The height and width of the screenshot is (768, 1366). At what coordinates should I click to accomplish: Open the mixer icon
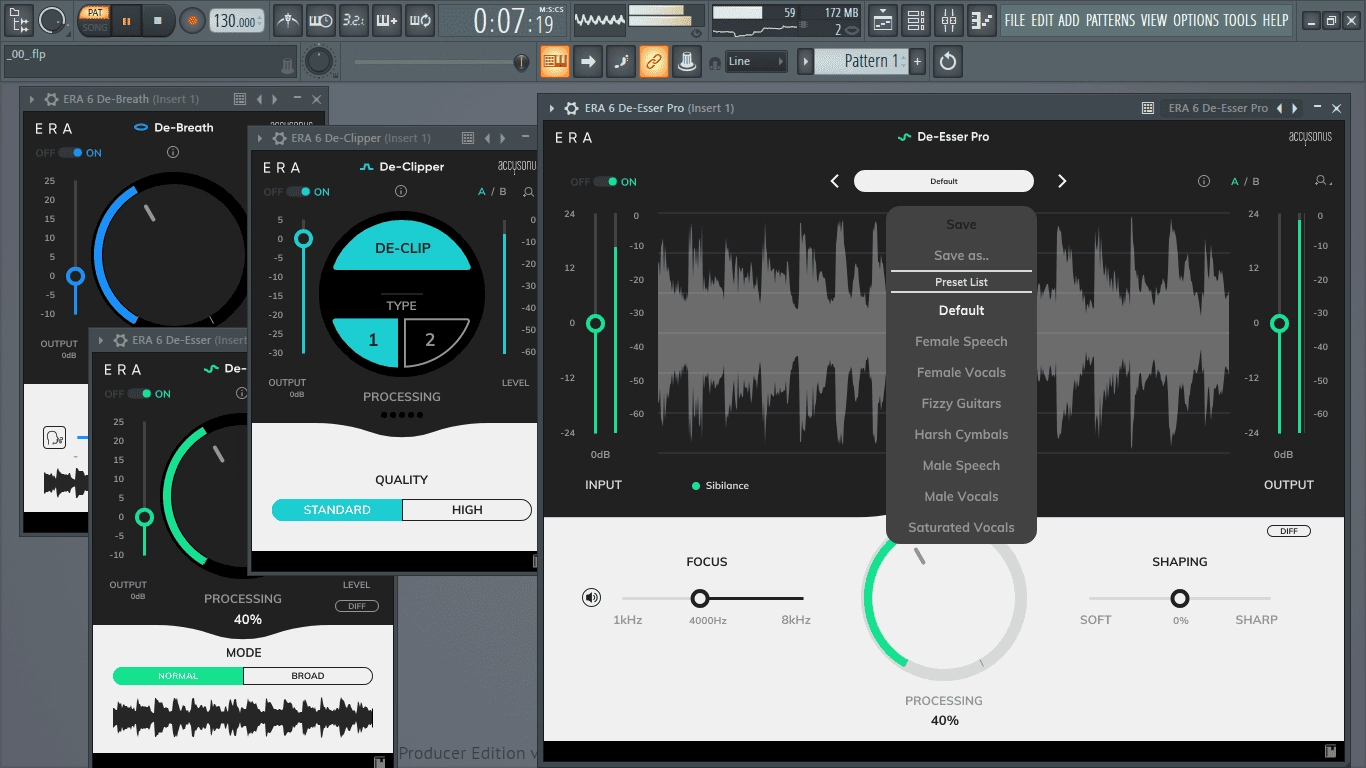[x=949, y=19]
